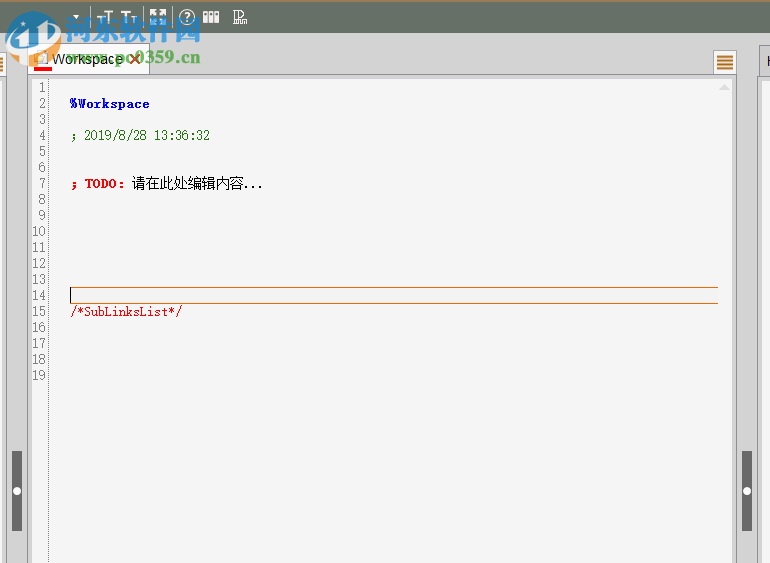Click the date comment 2019/8/28 13:36:32
Screen dimensions: 770x563
coord(140,136)
